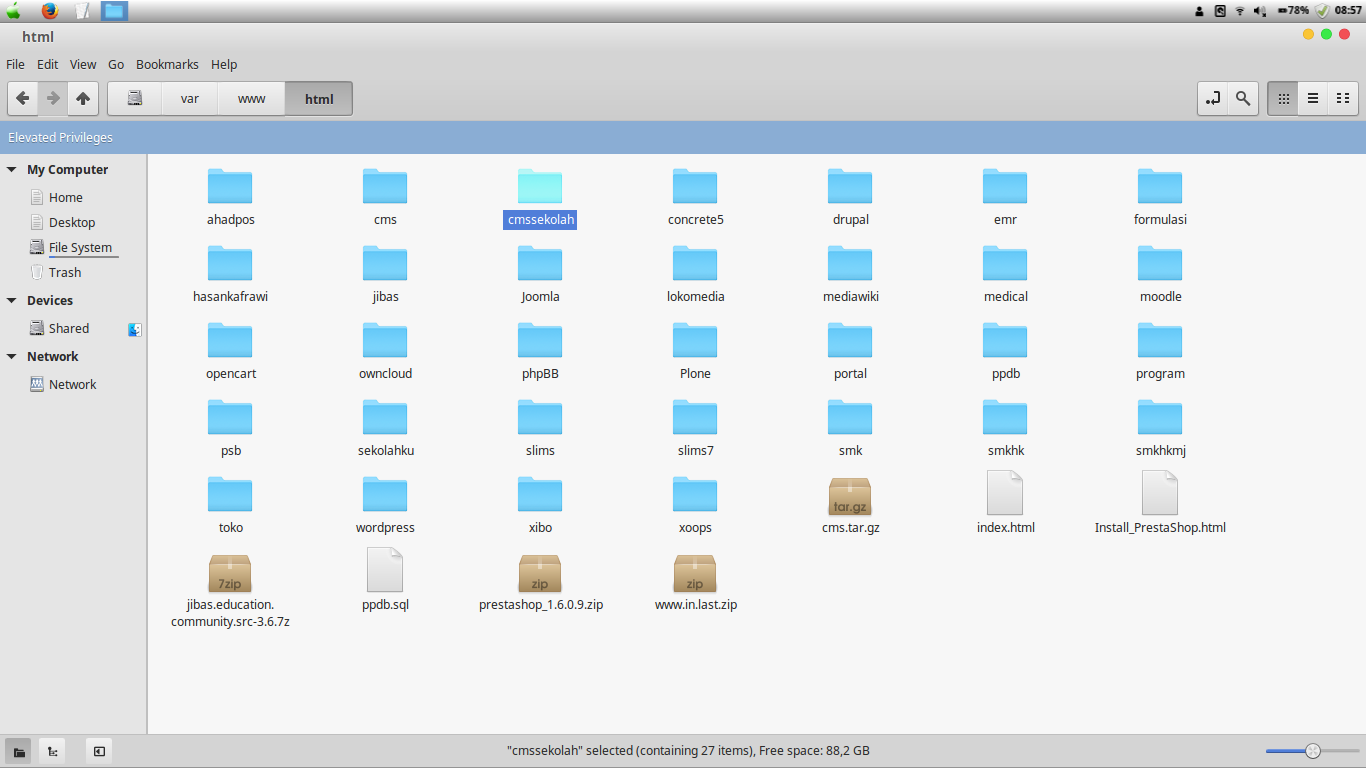This screenshot has height=768, width=1366.
Task: Select the owncloud folder
Action: [x=385, y=352]
